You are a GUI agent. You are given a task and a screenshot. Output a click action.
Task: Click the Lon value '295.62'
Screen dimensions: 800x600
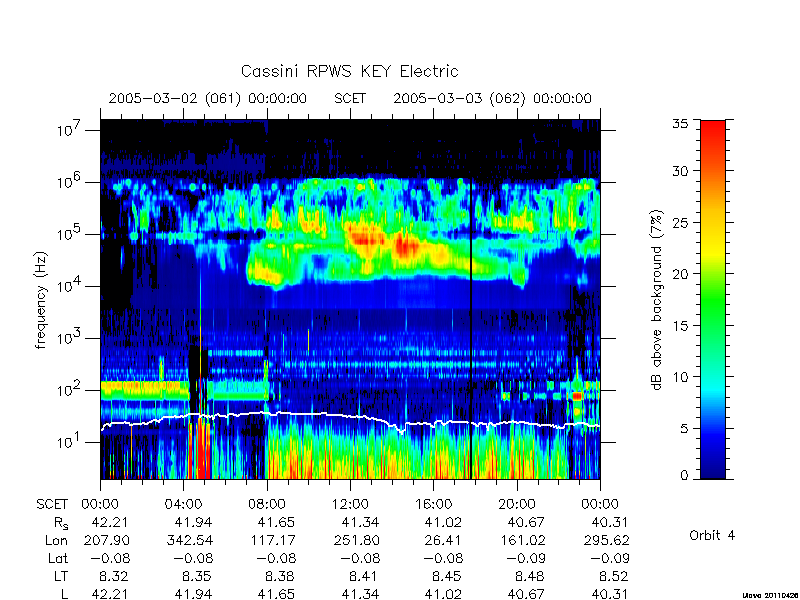[x=606, y=540]
